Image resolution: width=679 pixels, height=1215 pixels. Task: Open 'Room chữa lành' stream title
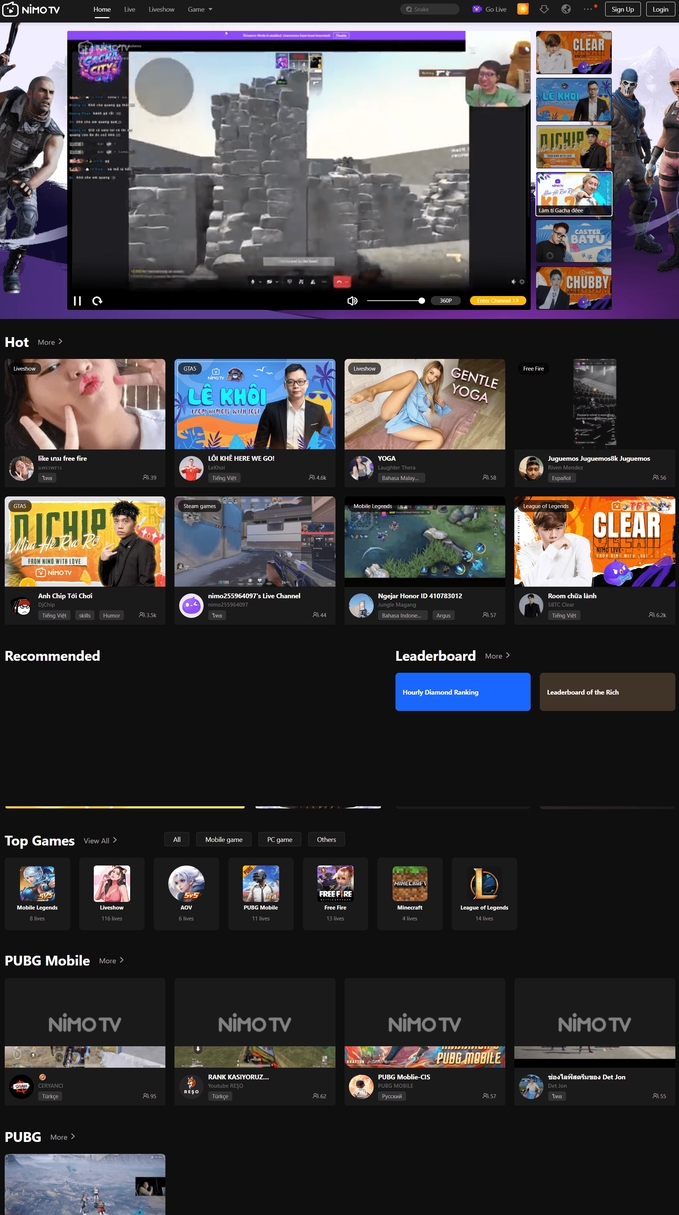click(x=572, y=595)
